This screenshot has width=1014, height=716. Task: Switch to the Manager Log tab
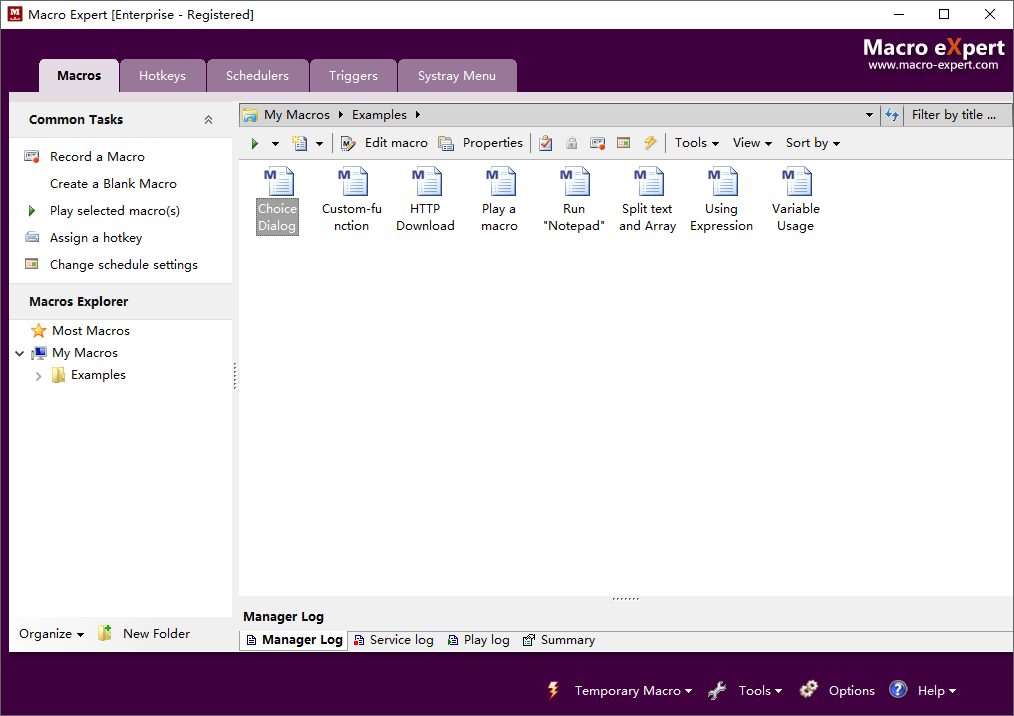coord(294,640)
